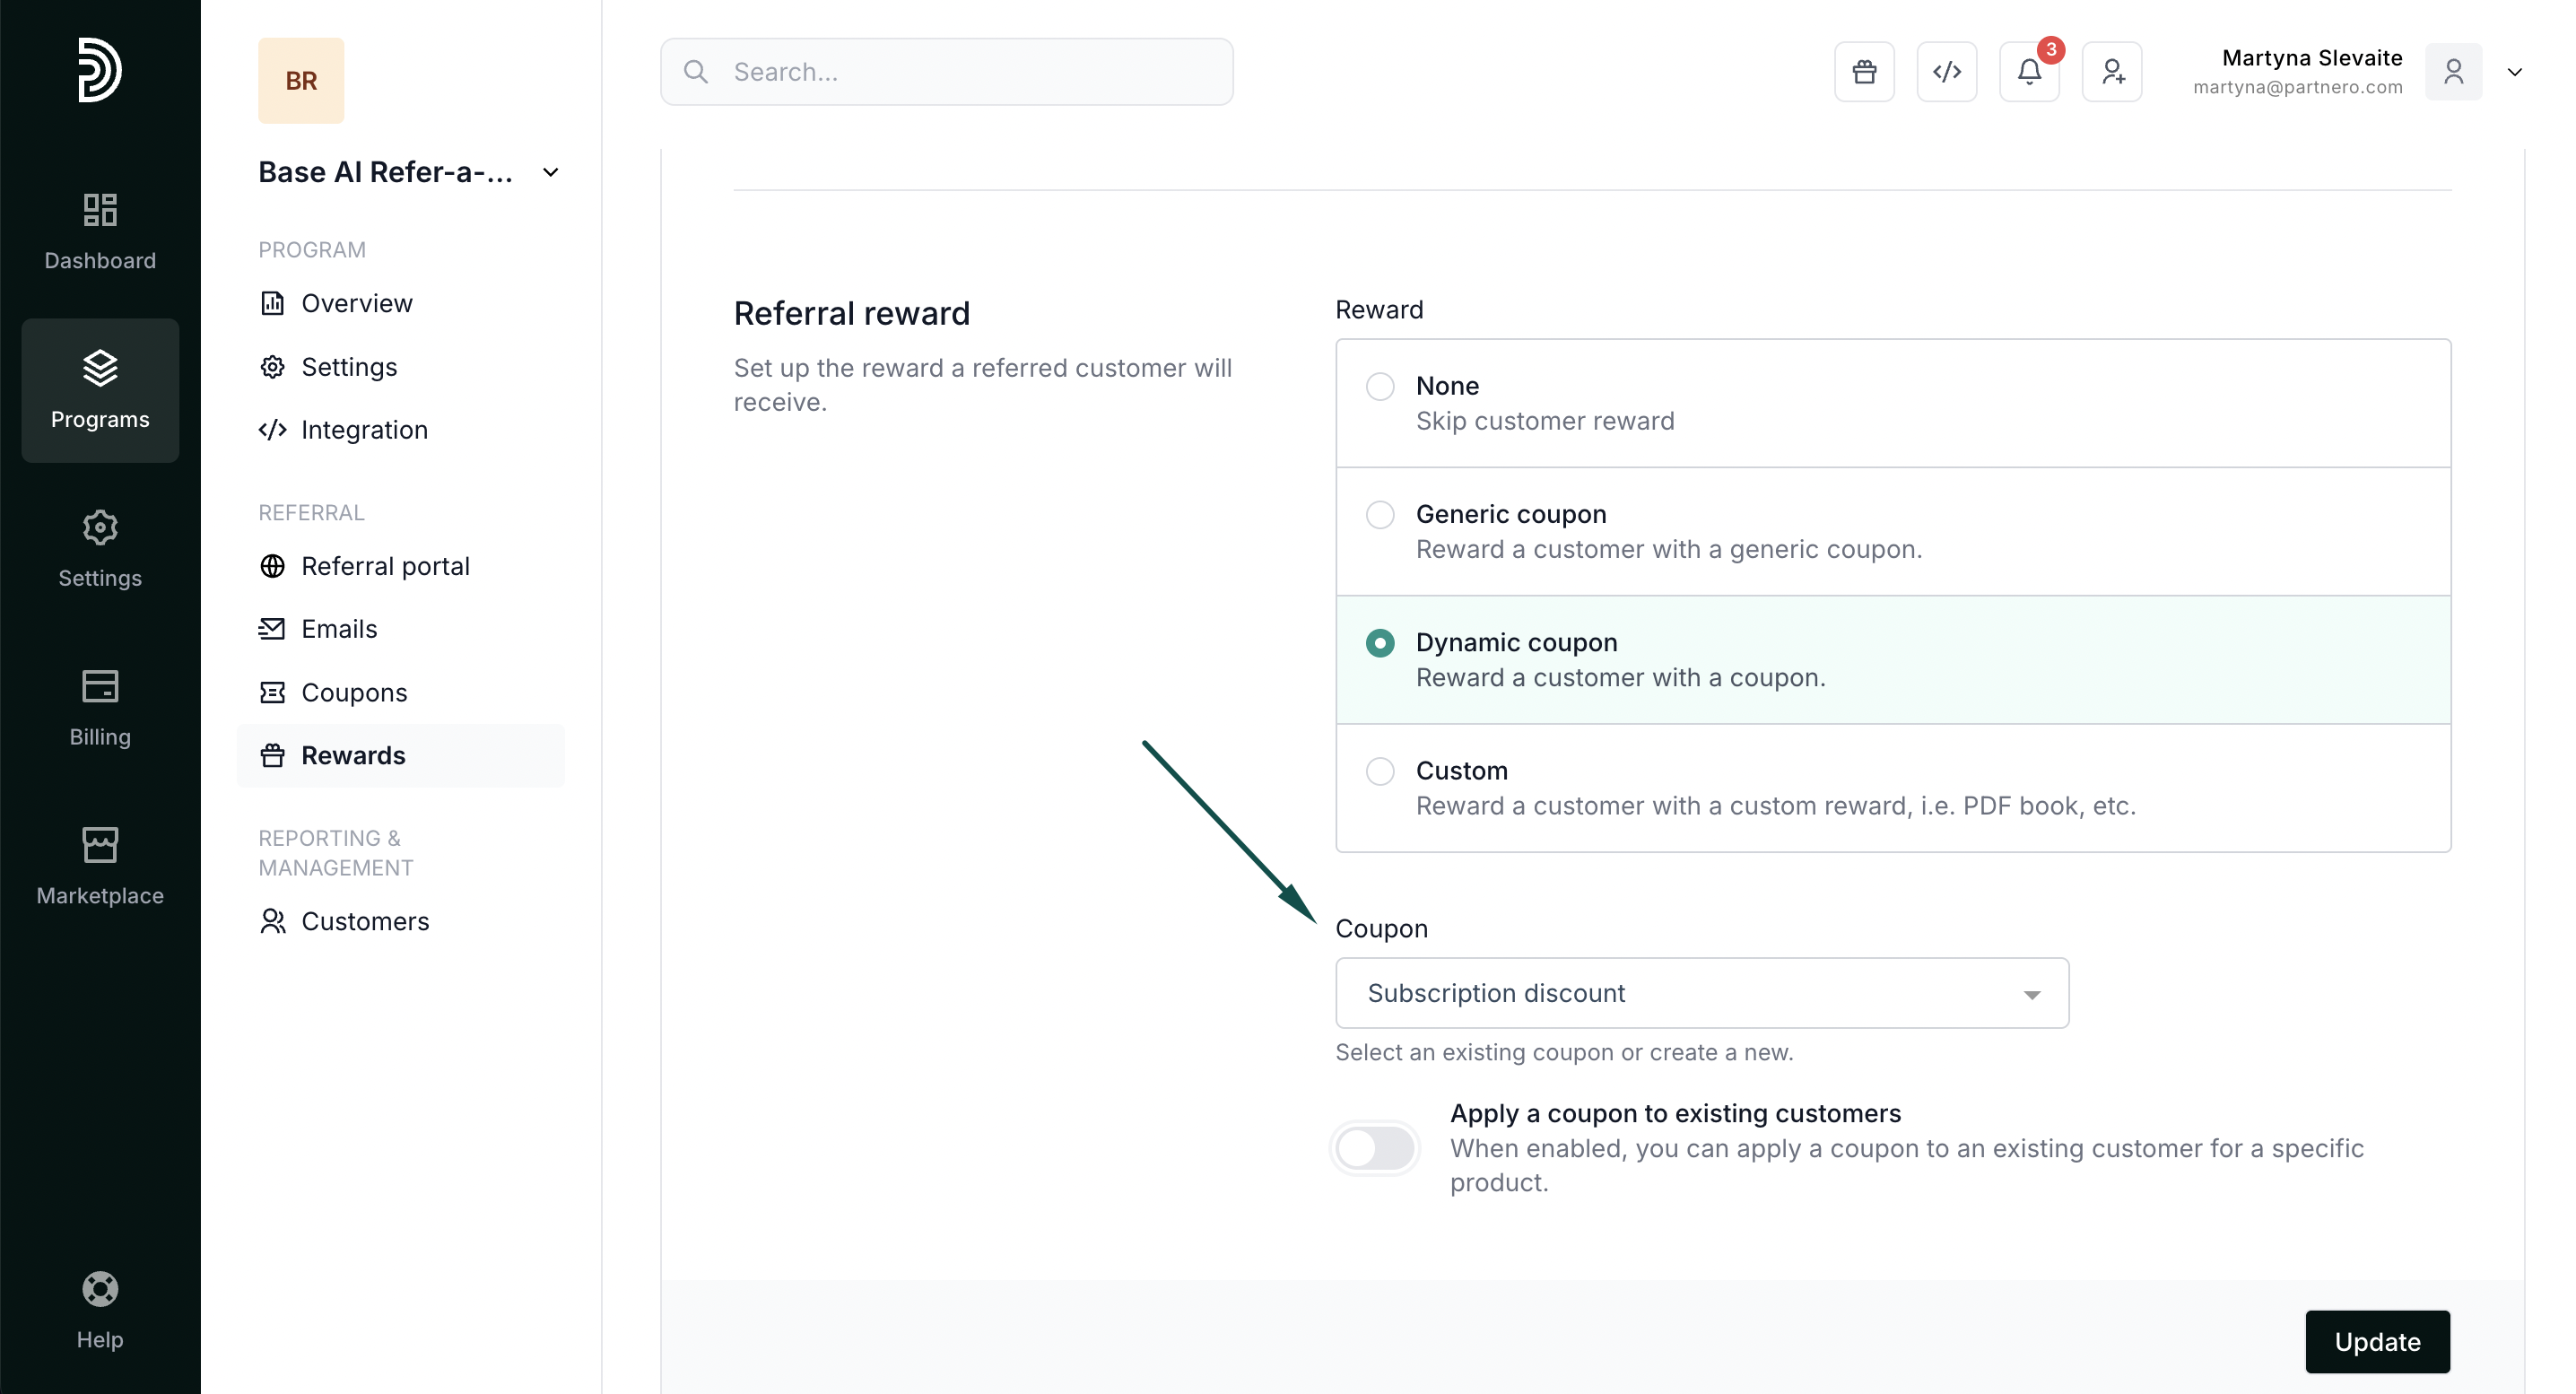The width and height of the screenshot is (2576, 1394).
Task: Open the Customers link under Reporting
Action: 365,921
